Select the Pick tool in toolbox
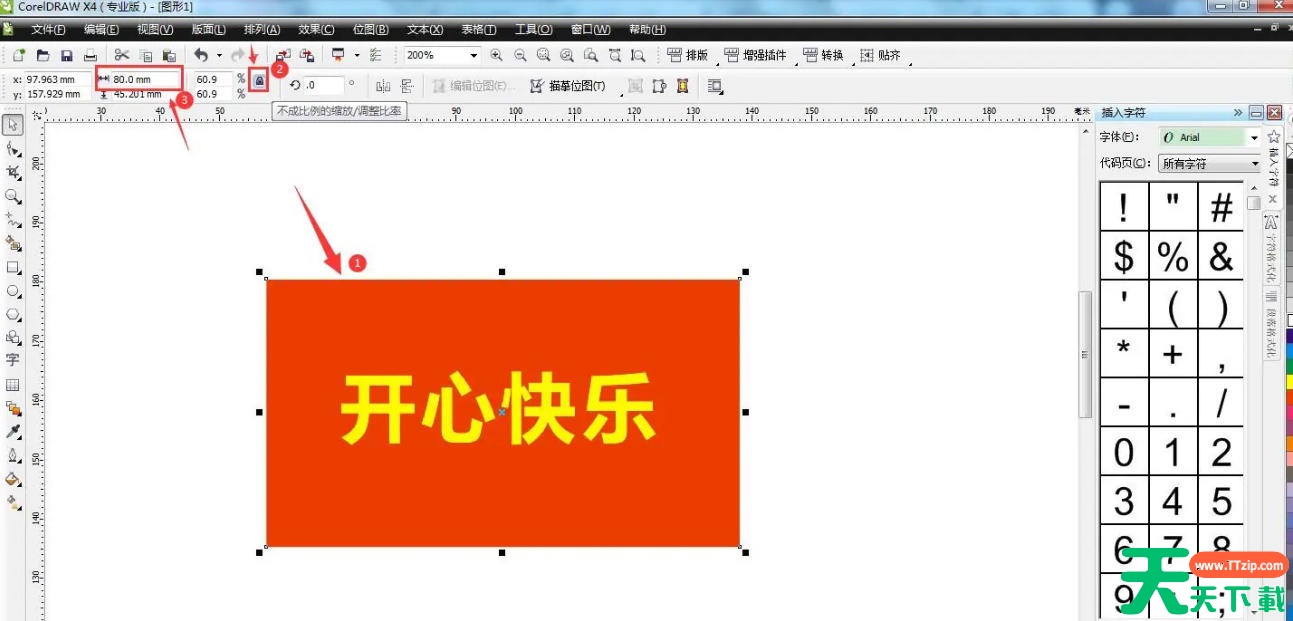 (x=13, y=126)
